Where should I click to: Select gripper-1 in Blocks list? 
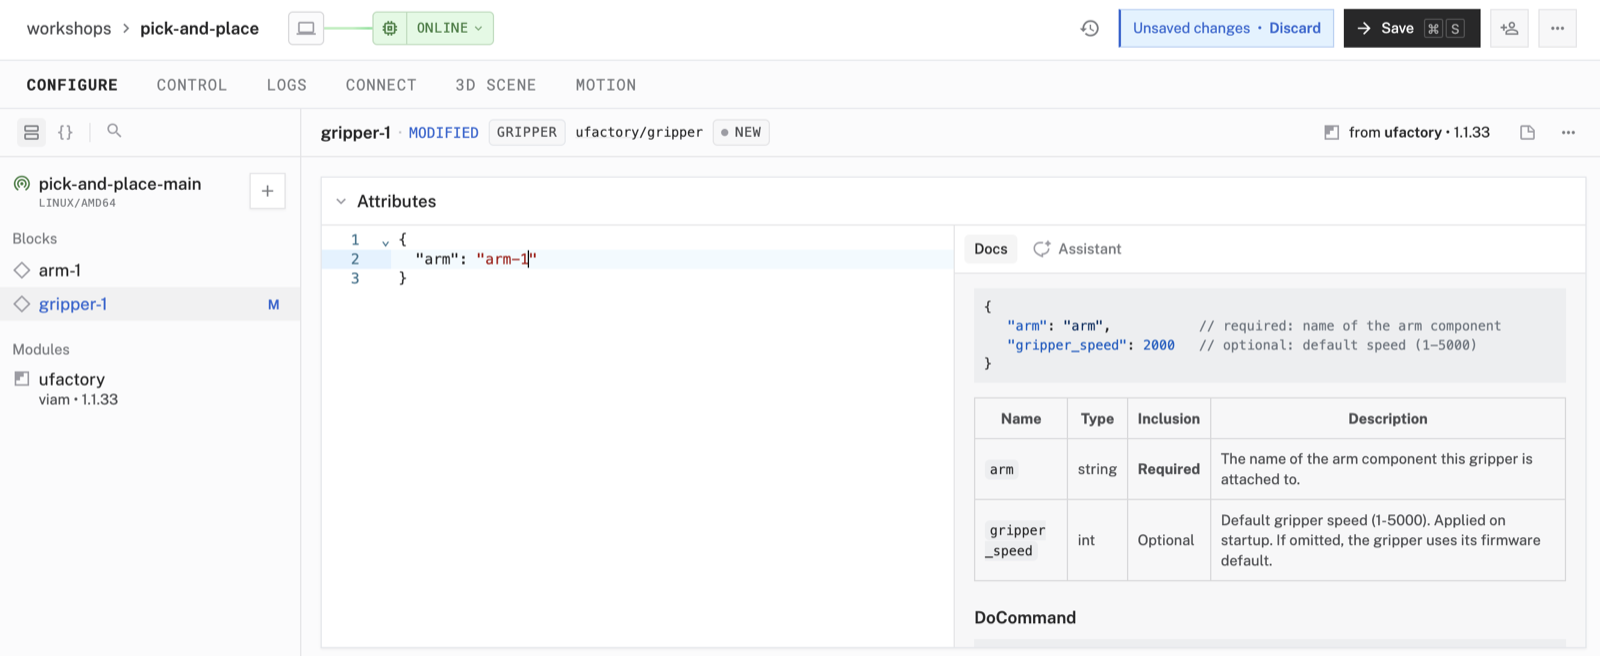pos(150,304)
